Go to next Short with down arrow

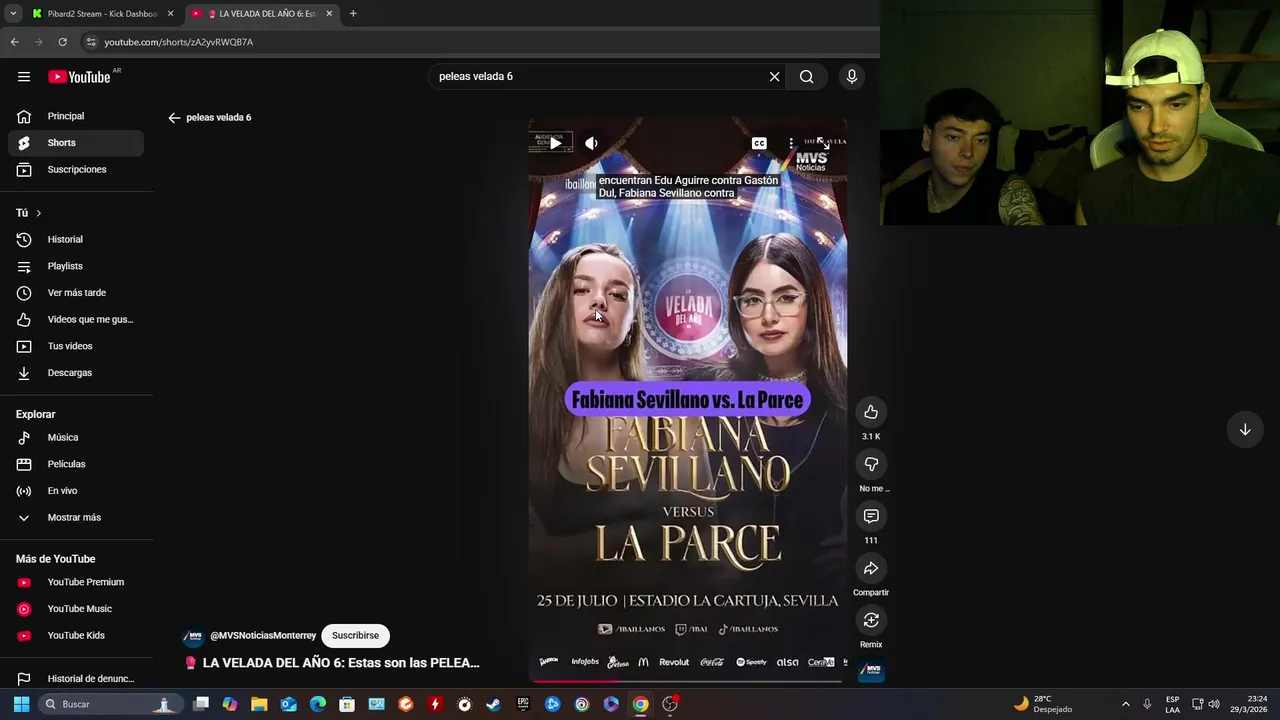click(1245, 429)
